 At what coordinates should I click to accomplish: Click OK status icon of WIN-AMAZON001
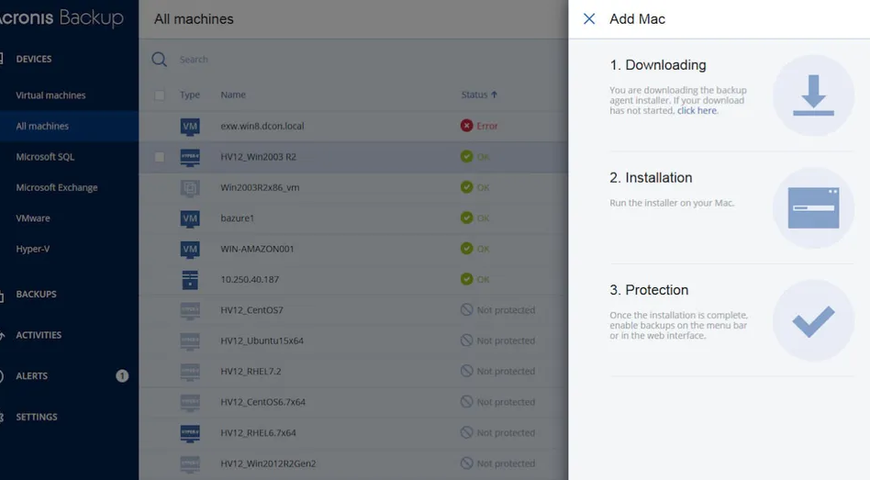coord(467,248)
